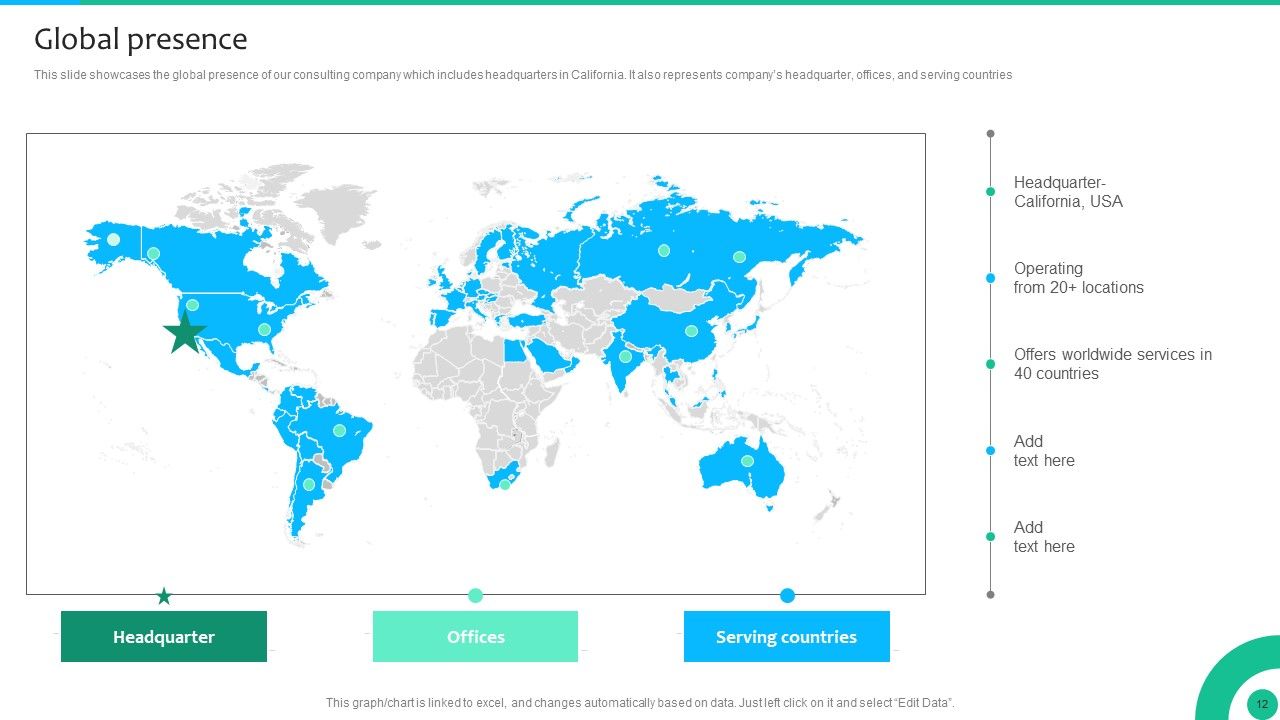Click the office dot in western Russia

coord(663,250)
